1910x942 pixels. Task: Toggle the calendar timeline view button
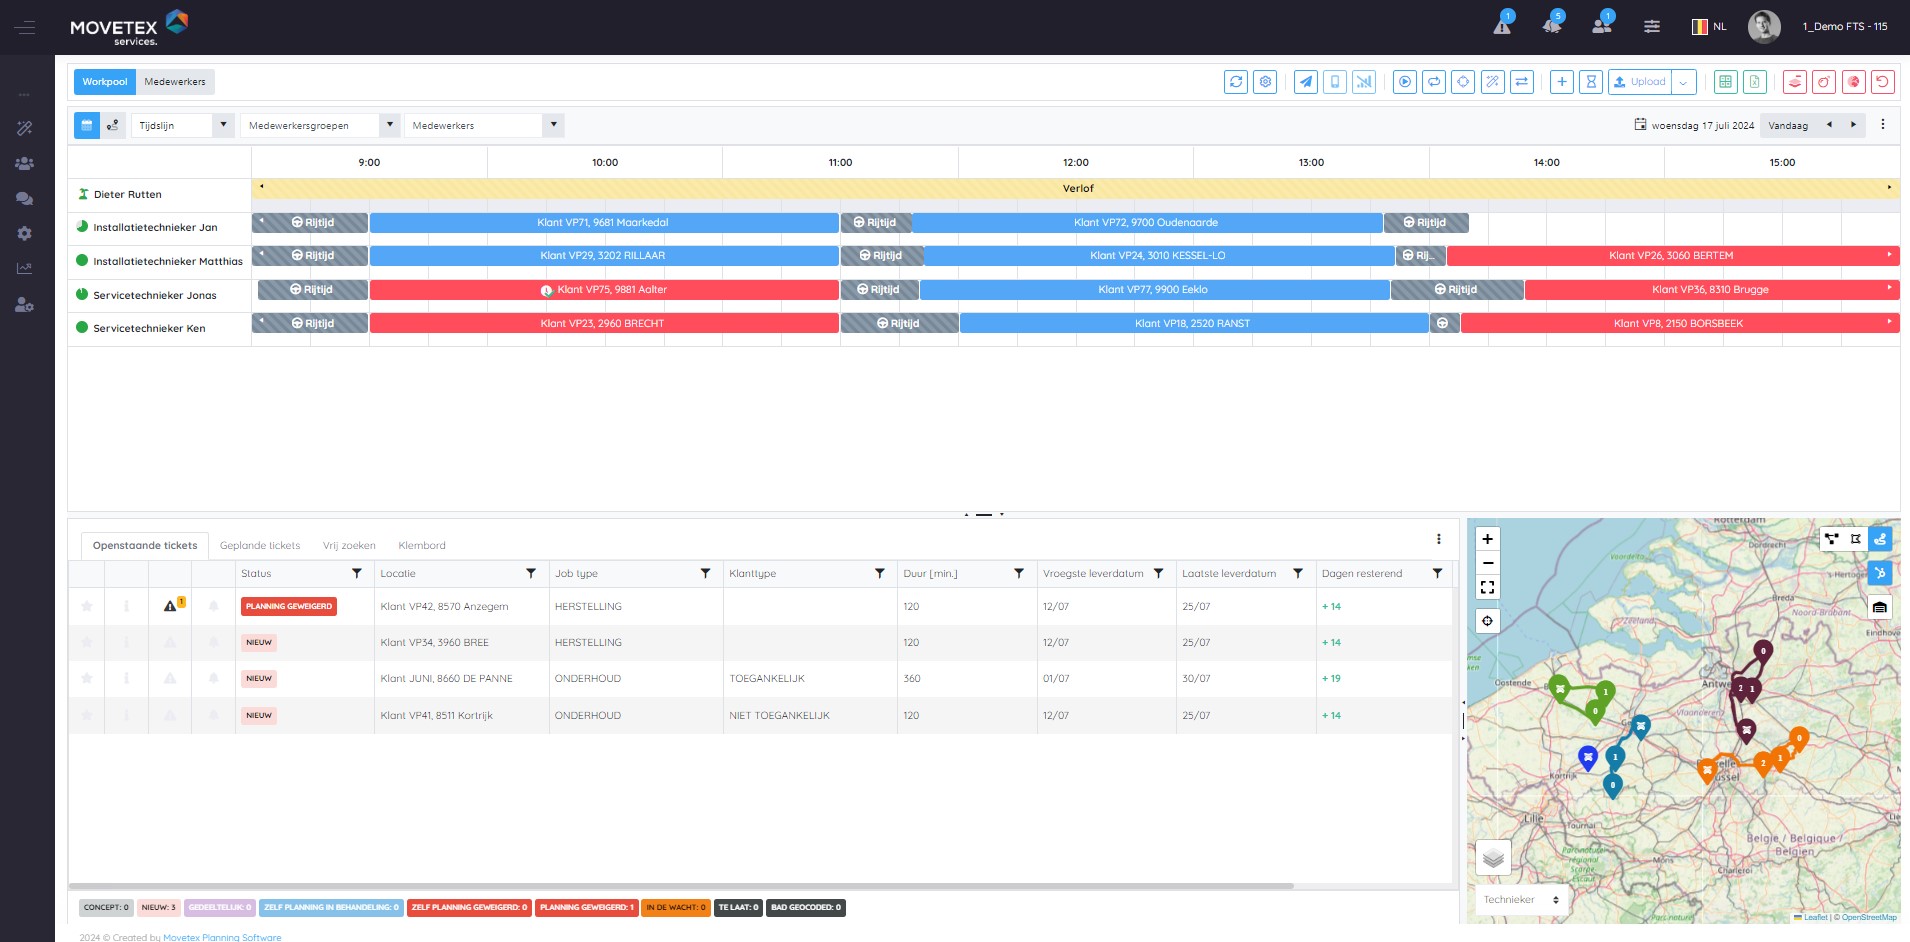pyautogui.click(x=87, y=125)
